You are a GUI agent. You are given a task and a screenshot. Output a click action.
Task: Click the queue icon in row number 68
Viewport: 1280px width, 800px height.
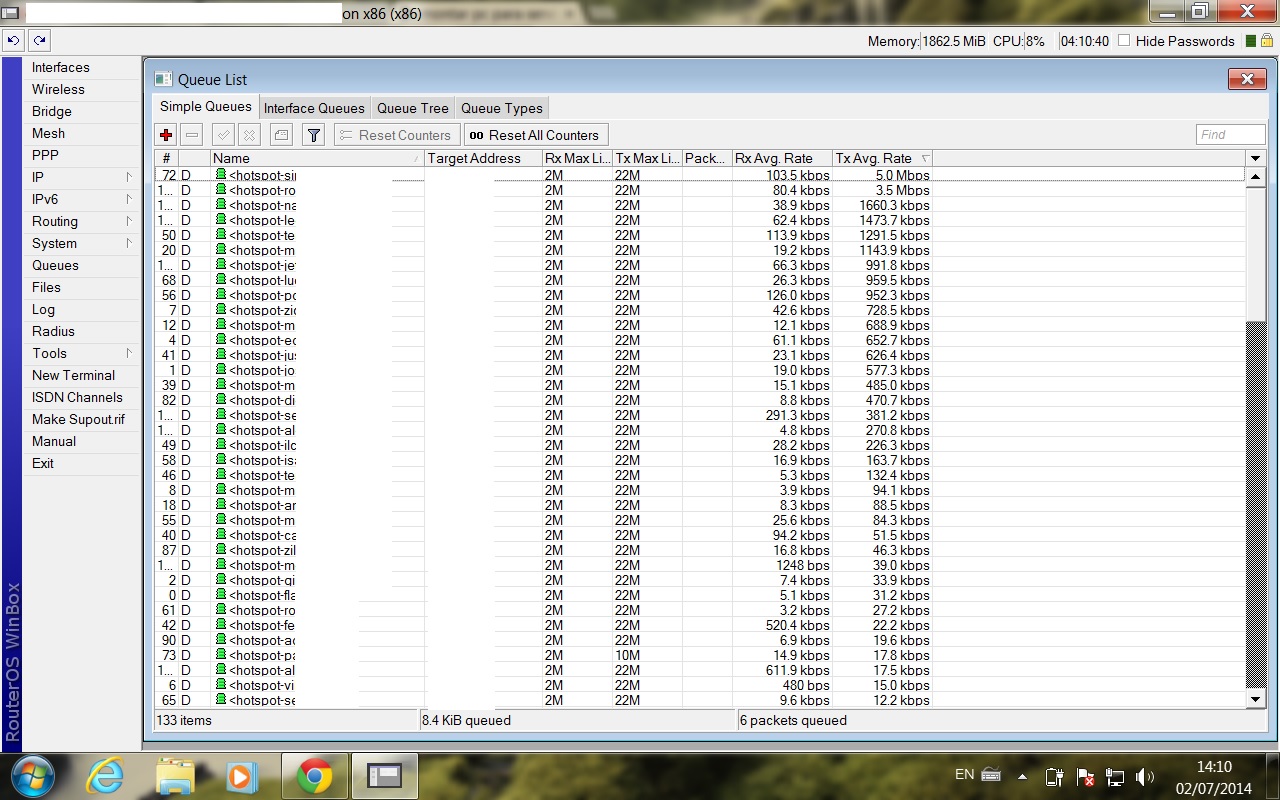point(221,280)
